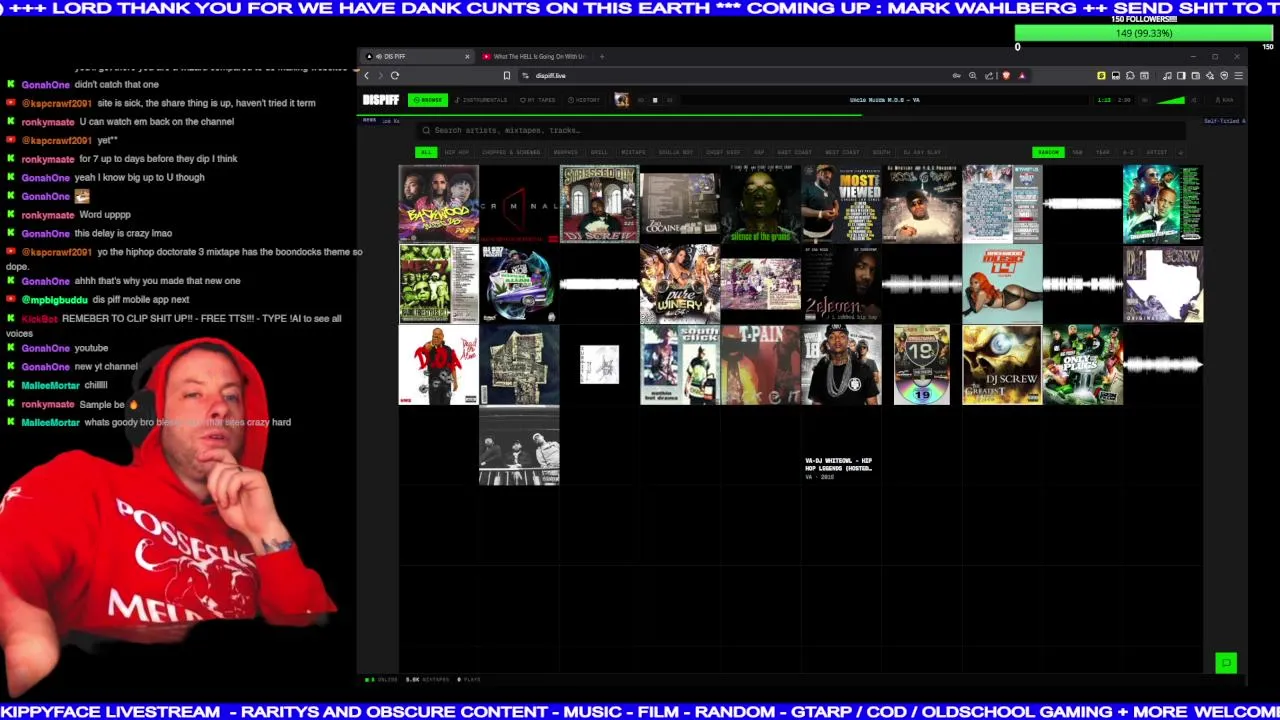Select the CHOPPED & SCREWED filter
The image size is (1280, 720).
click(511, 152)
